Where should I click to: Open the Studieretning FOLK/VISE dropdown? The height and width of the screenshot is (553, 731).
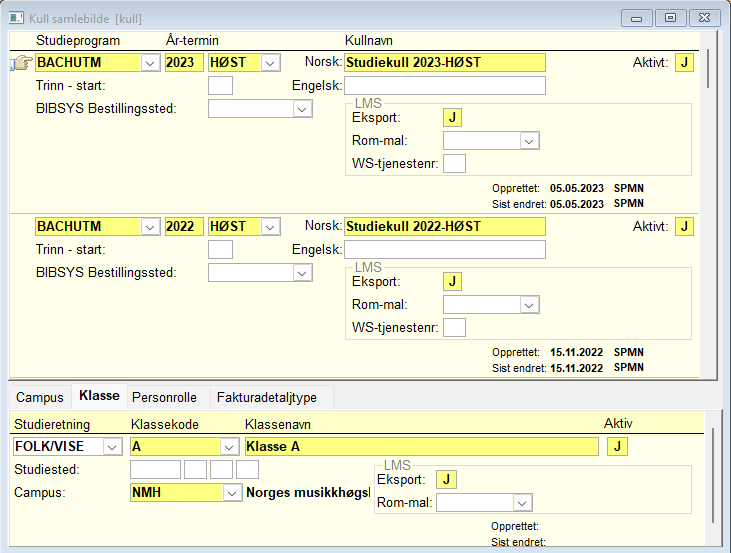pyautogui.click(x=112, y=447)
